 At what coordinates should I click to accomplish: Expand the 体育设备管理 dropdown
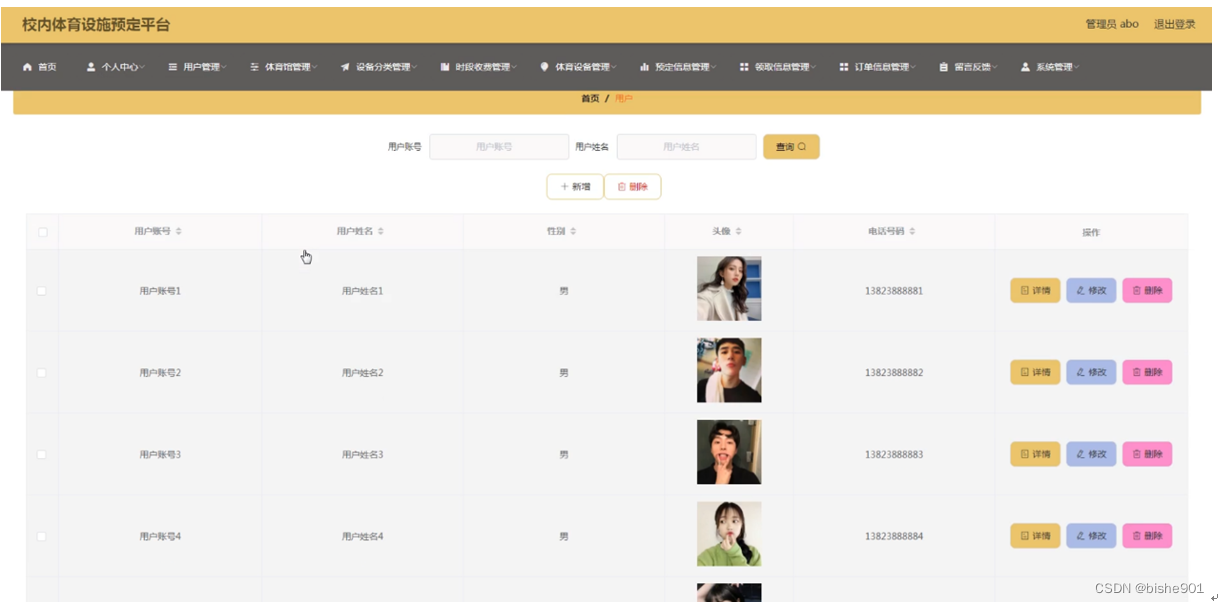click(578, 67)
